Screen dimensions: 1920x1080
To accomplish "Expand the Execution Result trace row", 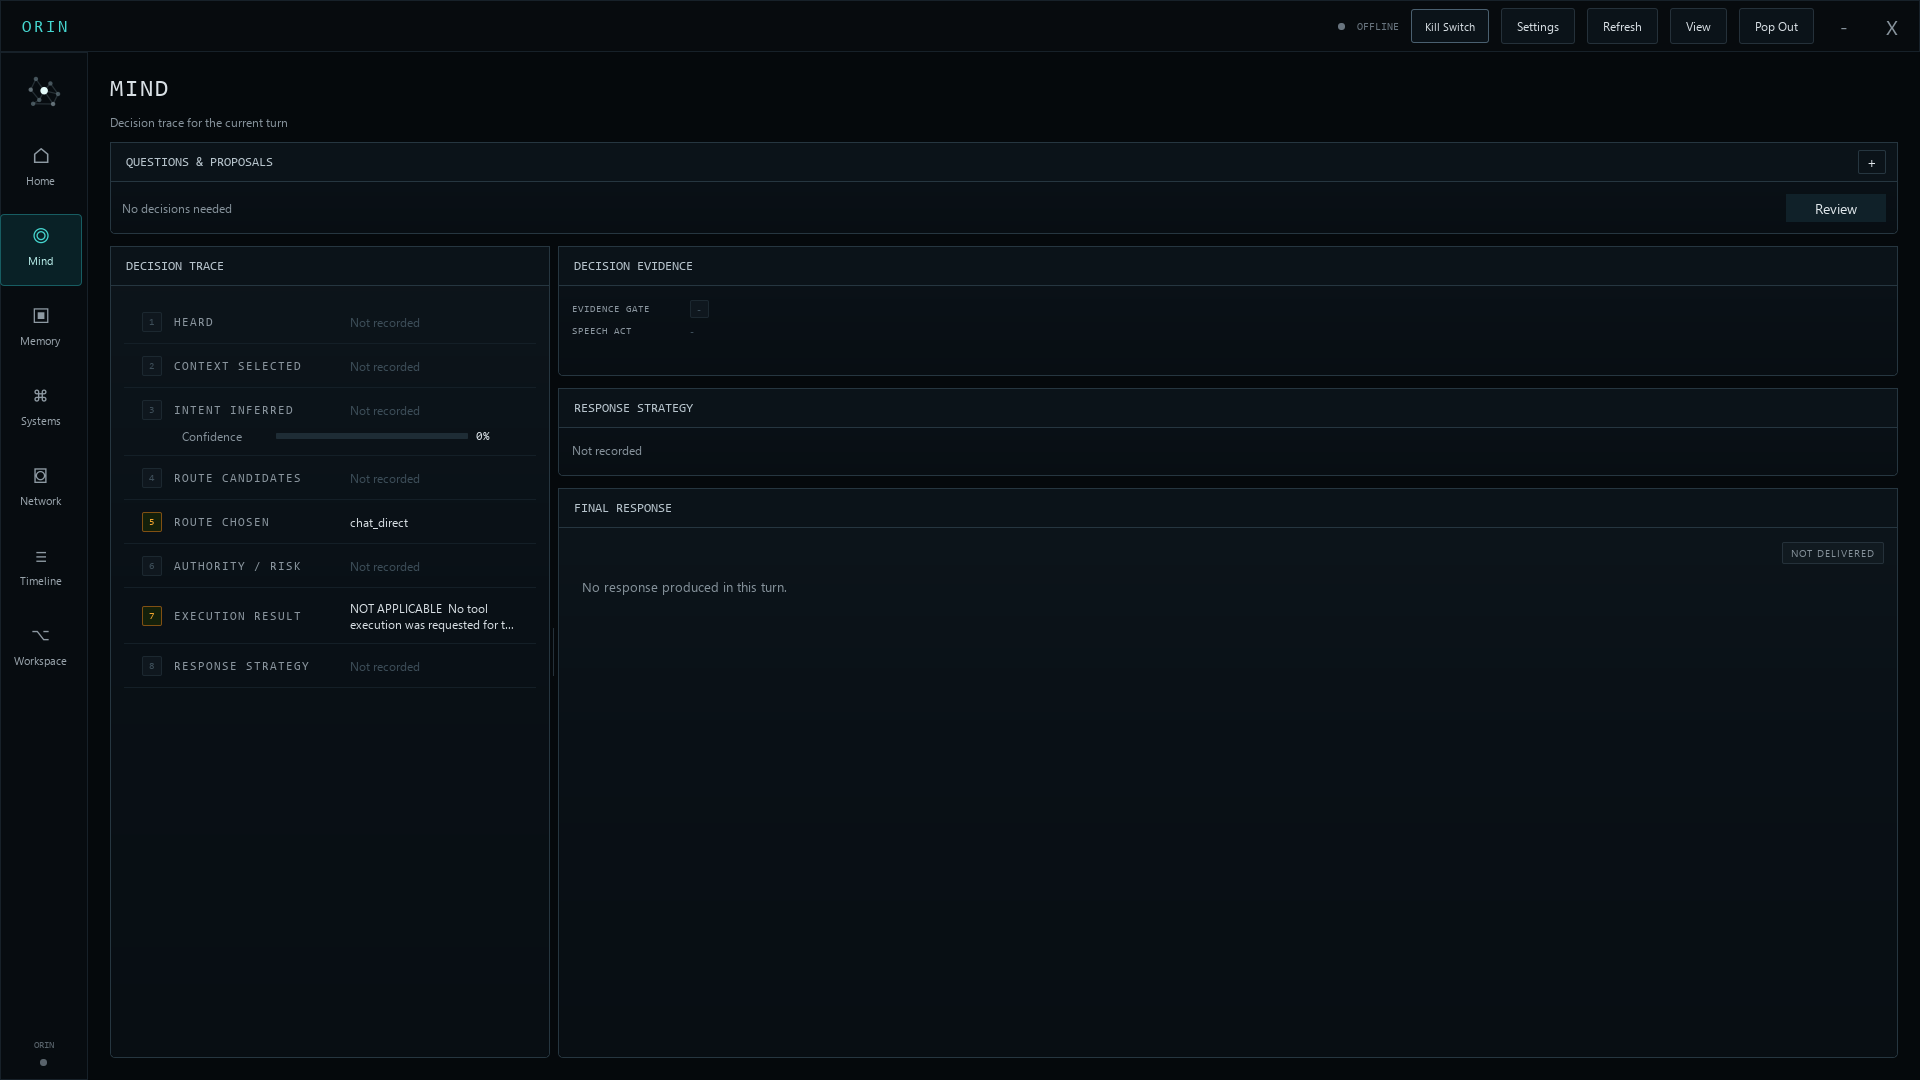I will tap(330, 616).
